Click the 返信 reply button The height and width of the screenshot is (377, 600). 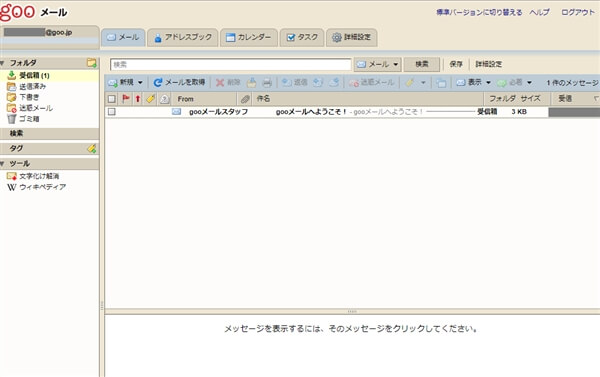(295, 82)
